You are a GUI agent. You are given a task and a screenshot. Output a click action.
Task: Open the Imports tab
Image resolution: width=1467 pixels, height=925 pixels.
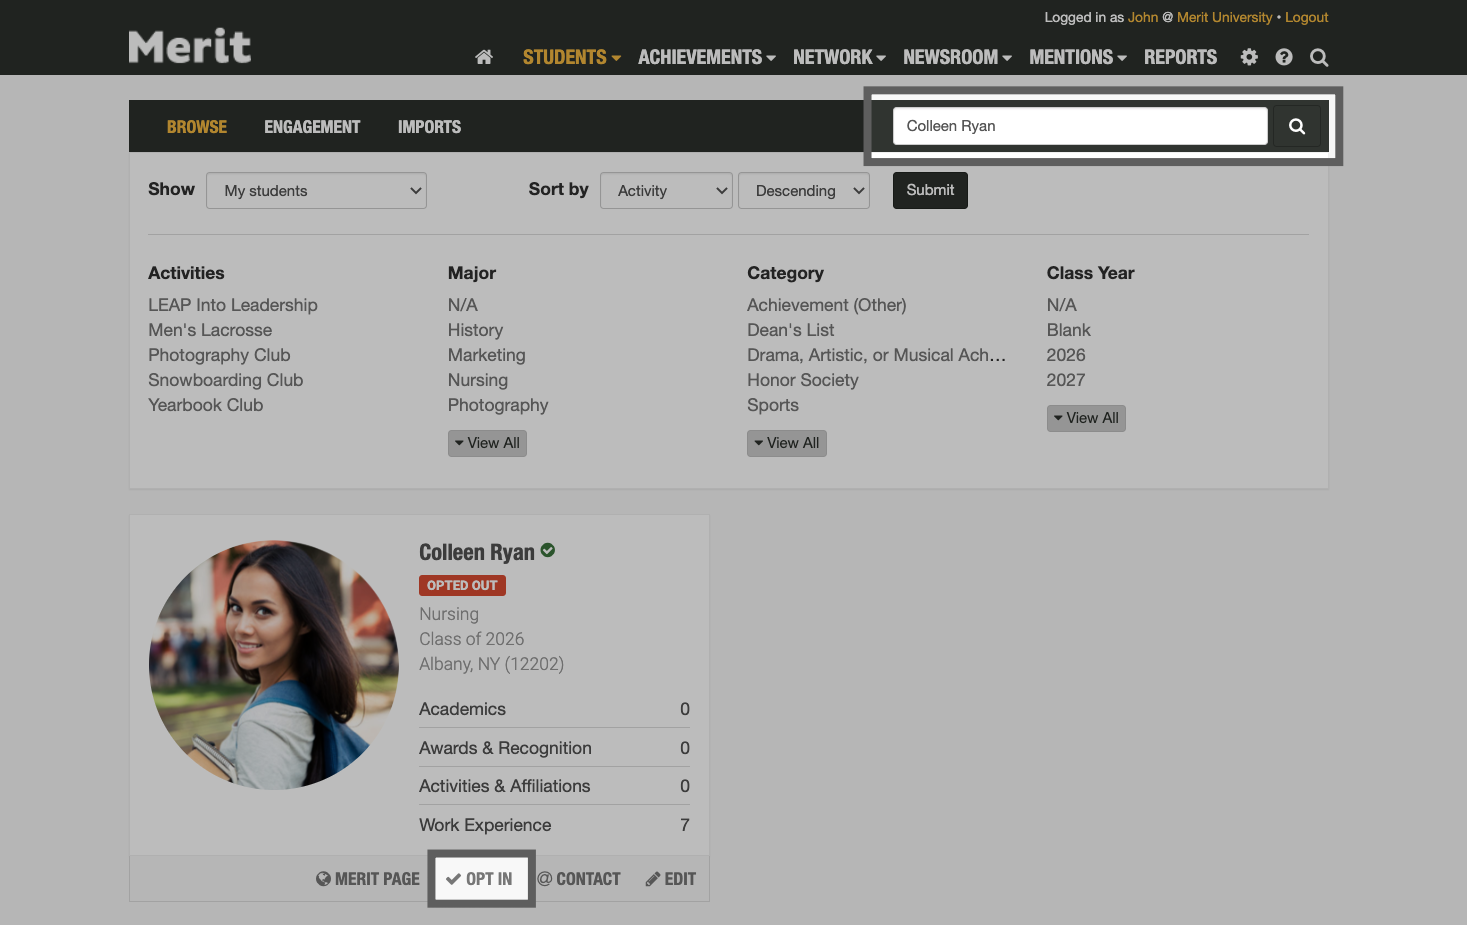(x=429, y=126)
